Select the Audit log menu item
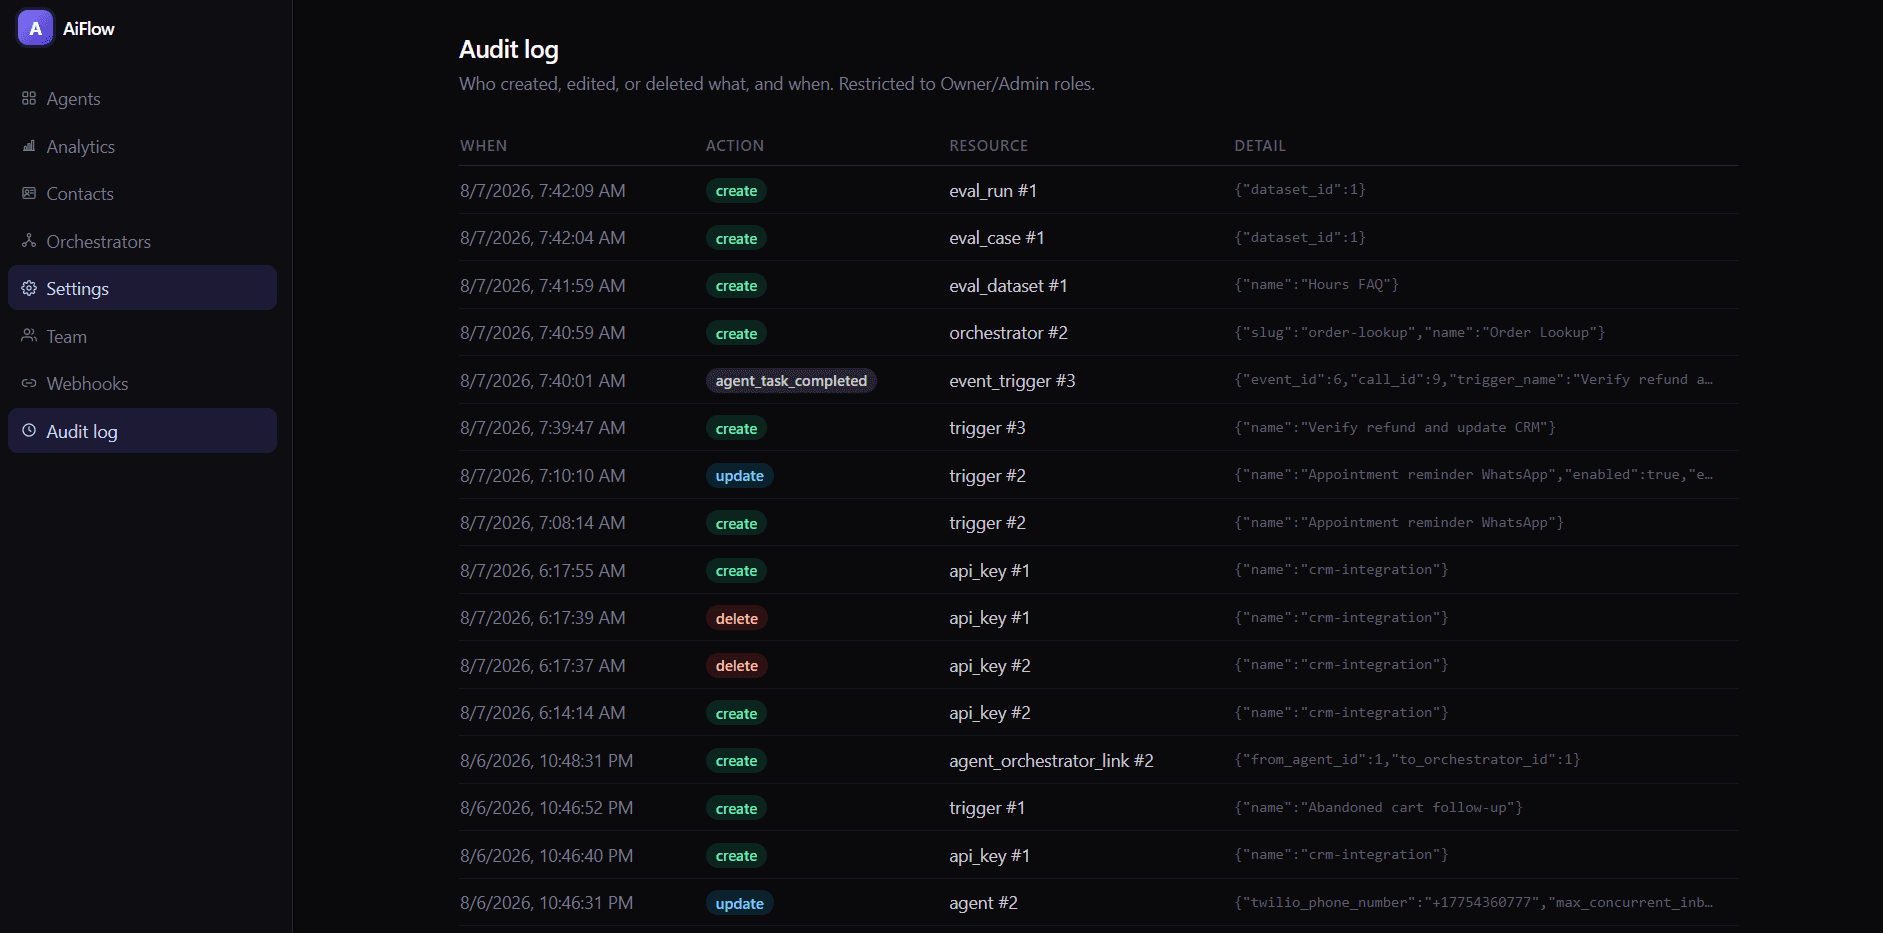Image resolution: width=1883 pixels, height=933 pixels. click(142, 431)
